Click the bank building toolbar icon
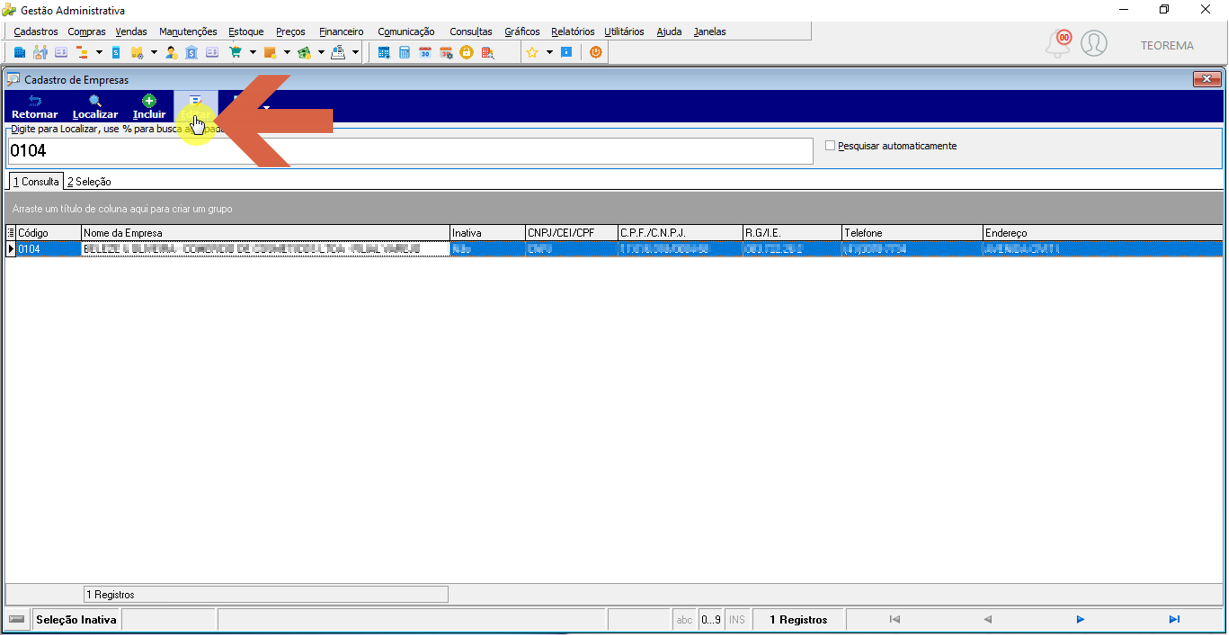This screenshot has width=1229, height=635. 191,52
